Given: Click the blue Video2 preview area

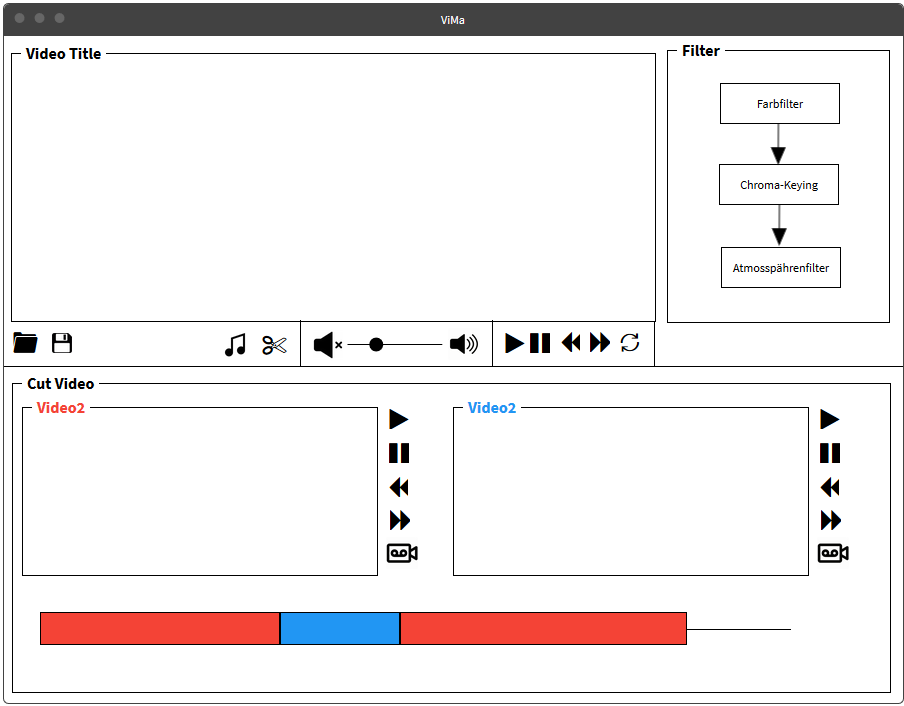Looking at the screenshot, I should (631, 492).
